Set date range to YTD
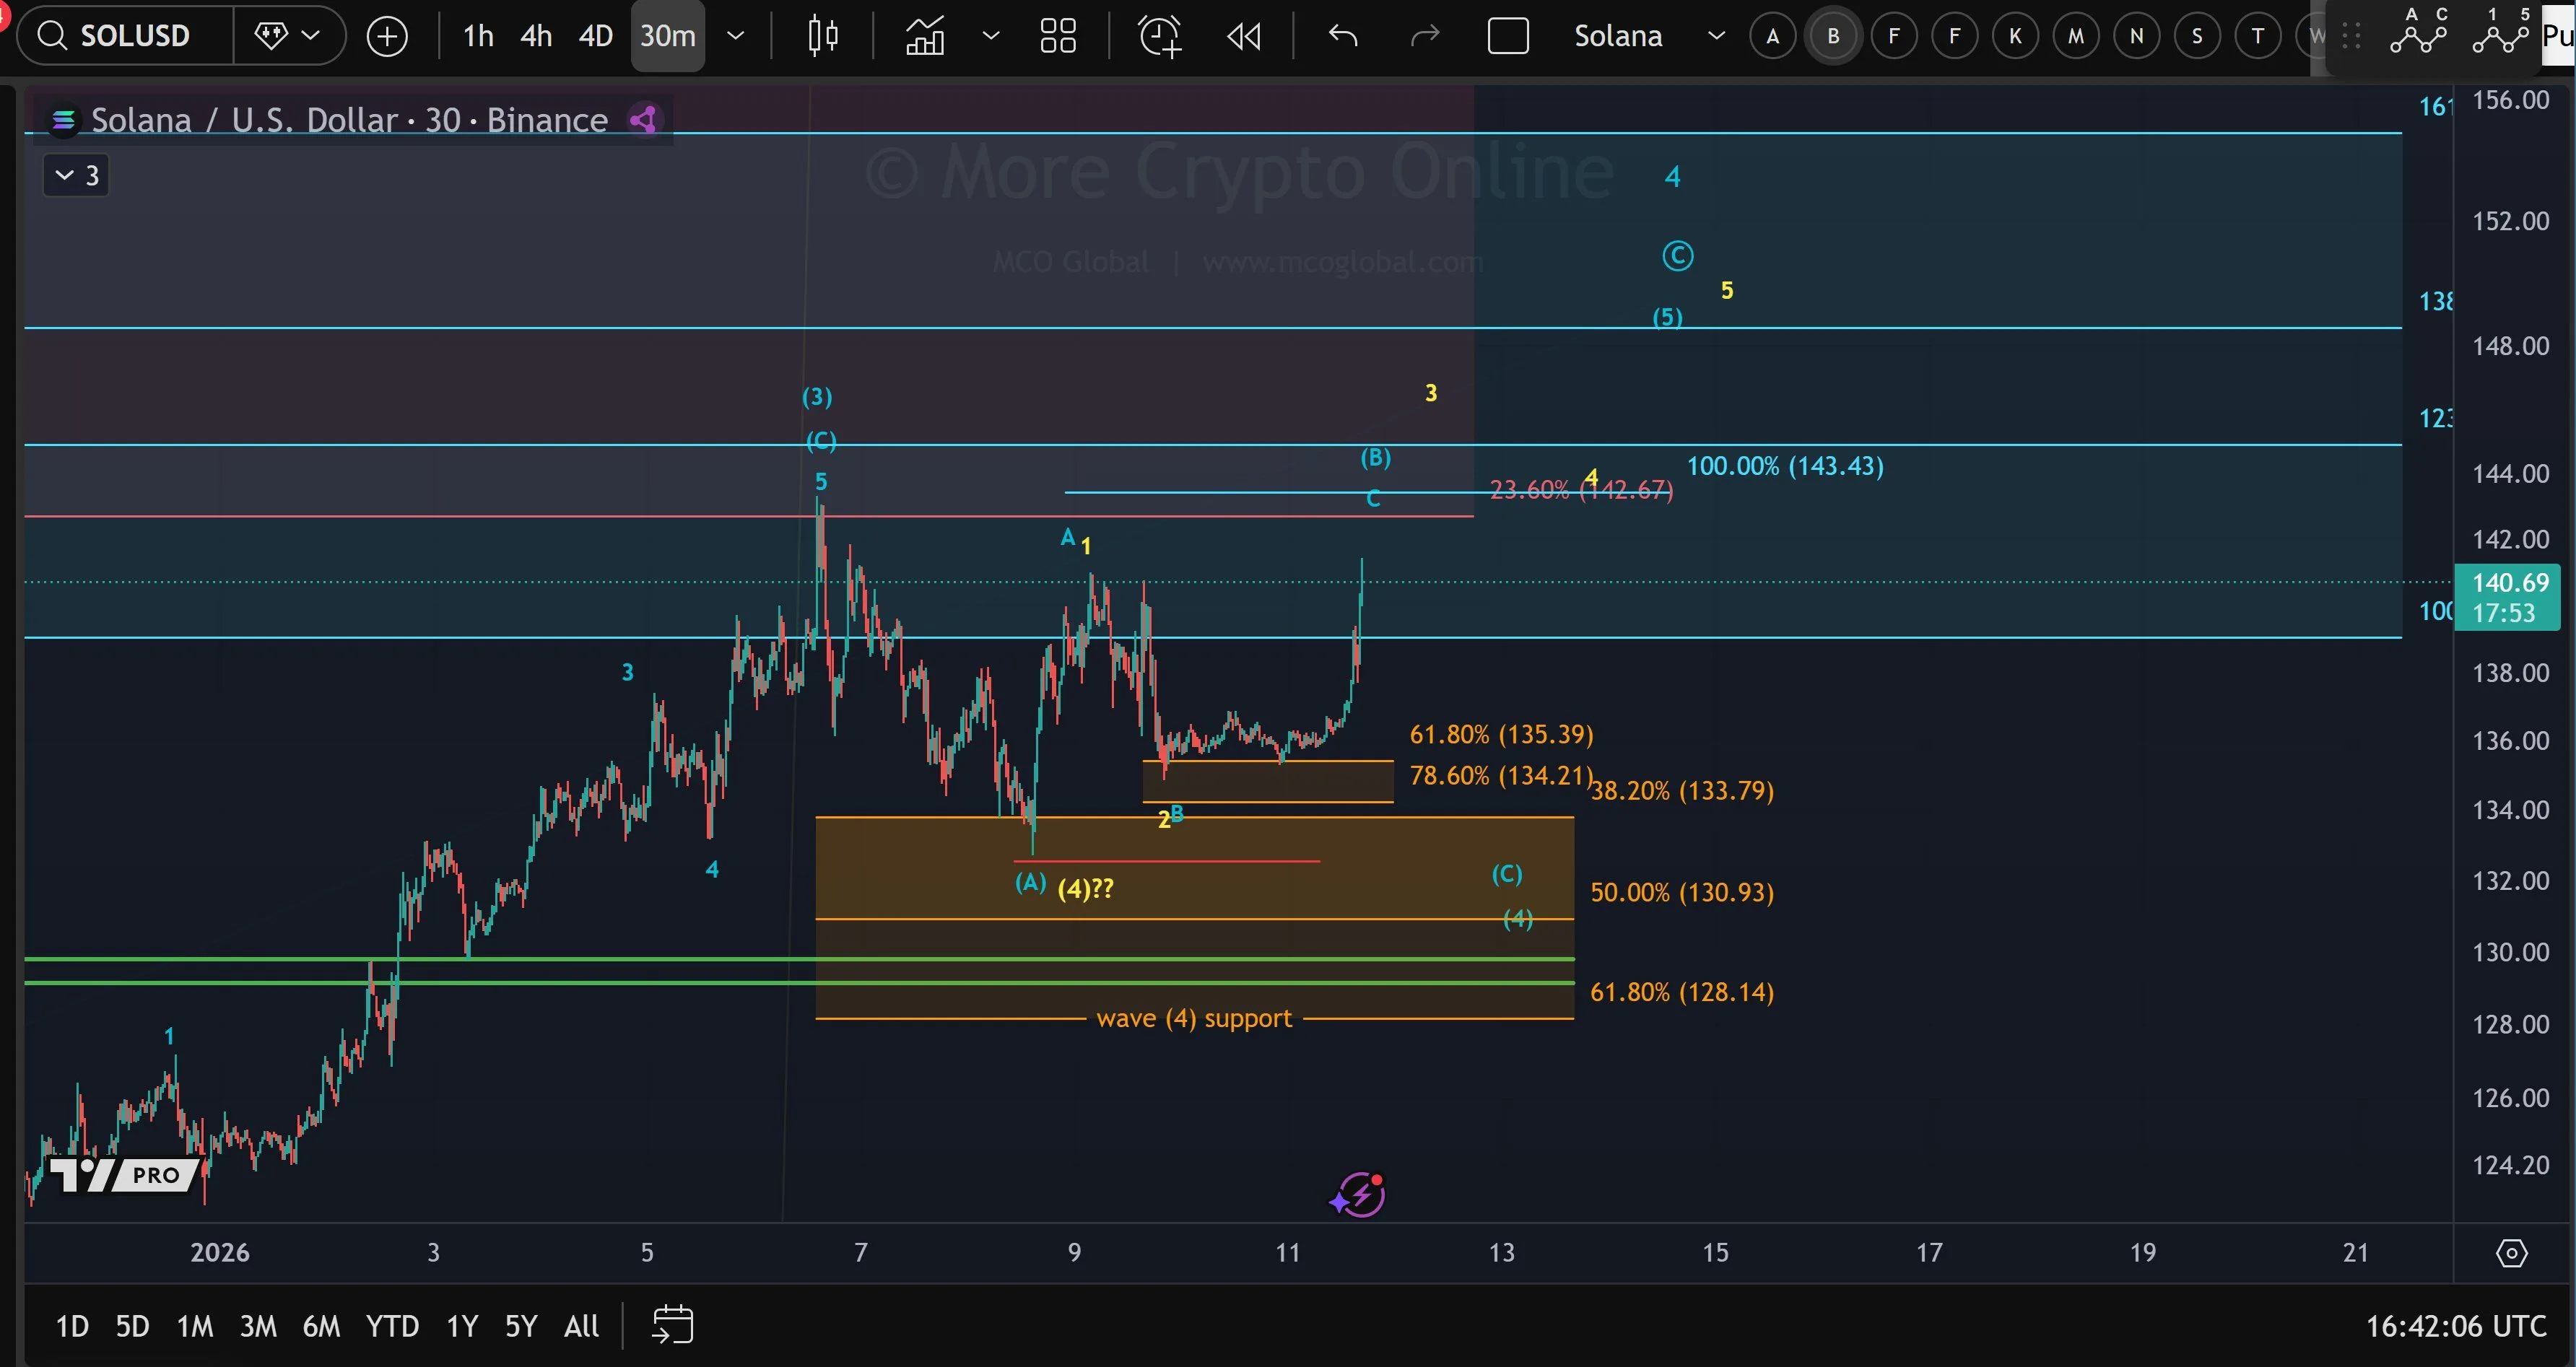2576x1367 pixels. coord(391,1326)
